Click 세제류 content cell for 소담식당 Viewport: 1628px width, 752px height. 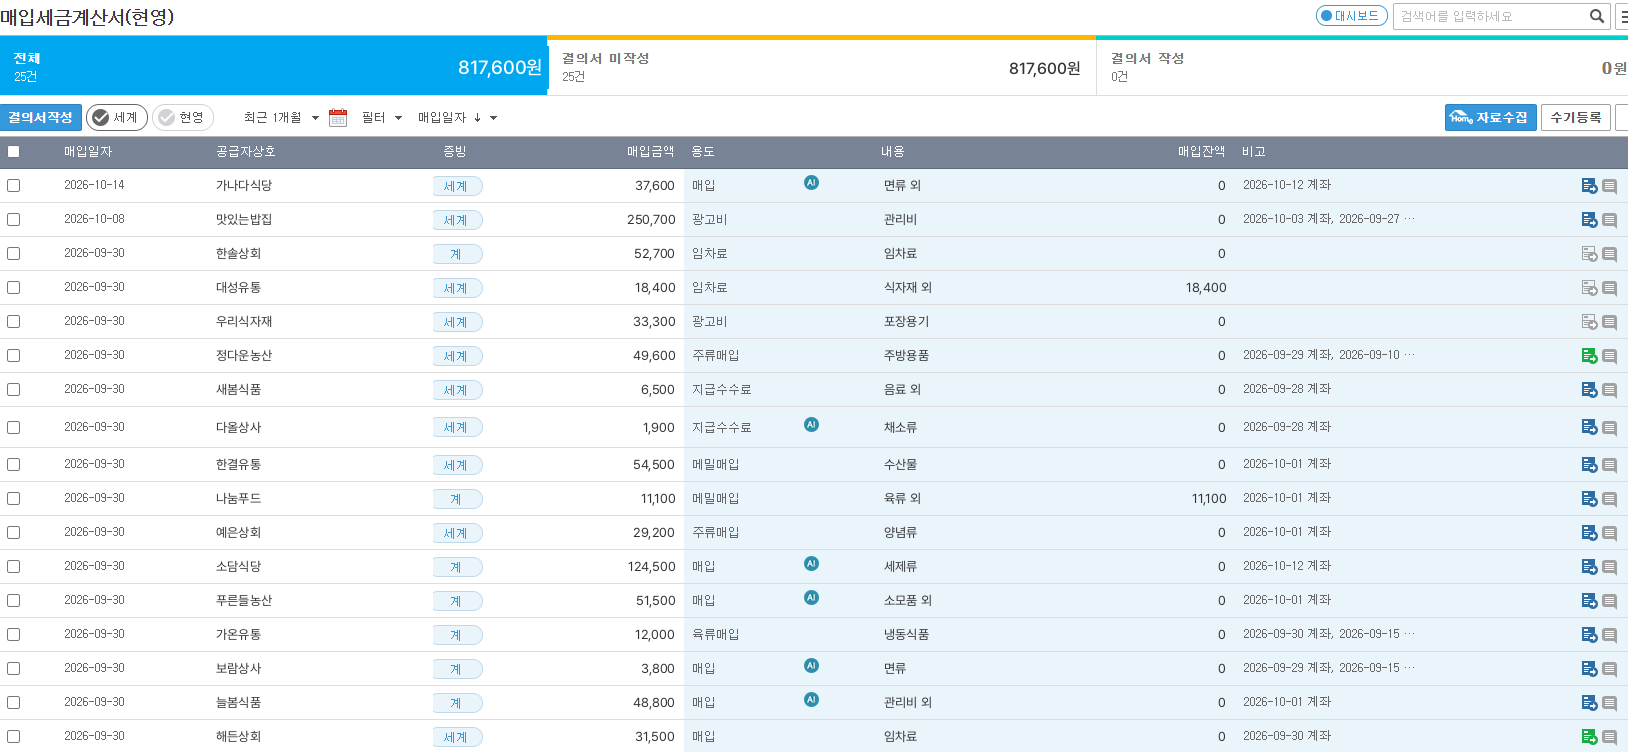point(900,567)
